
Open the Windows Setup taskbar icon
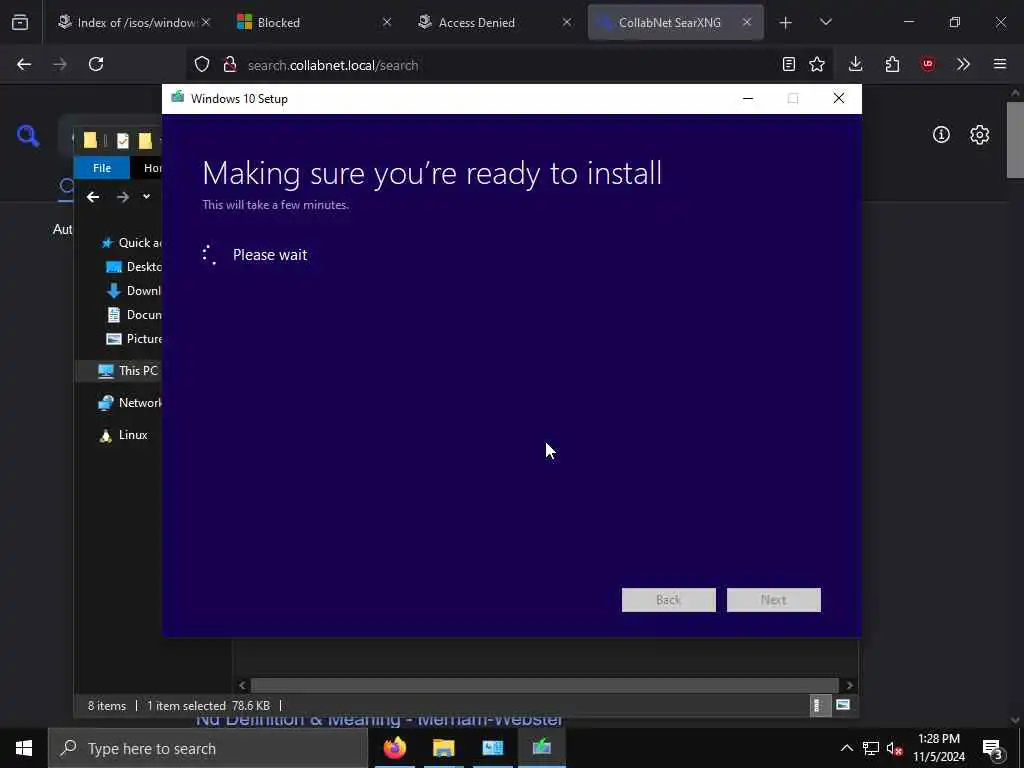[x=541, y=748]
